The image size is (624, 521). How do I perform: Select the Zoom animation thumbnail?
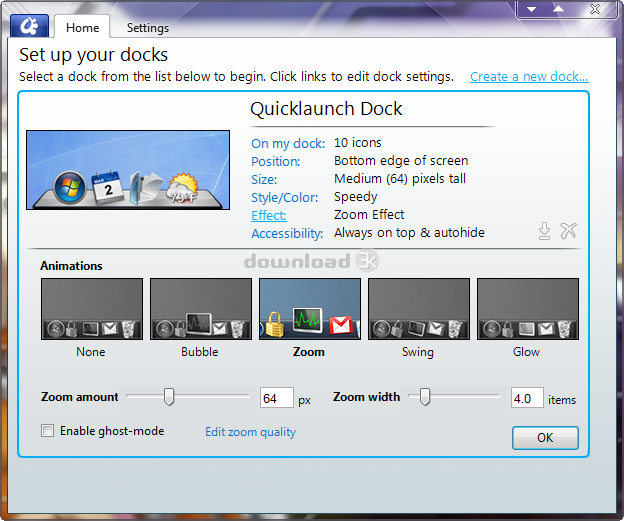click(309, 309)
